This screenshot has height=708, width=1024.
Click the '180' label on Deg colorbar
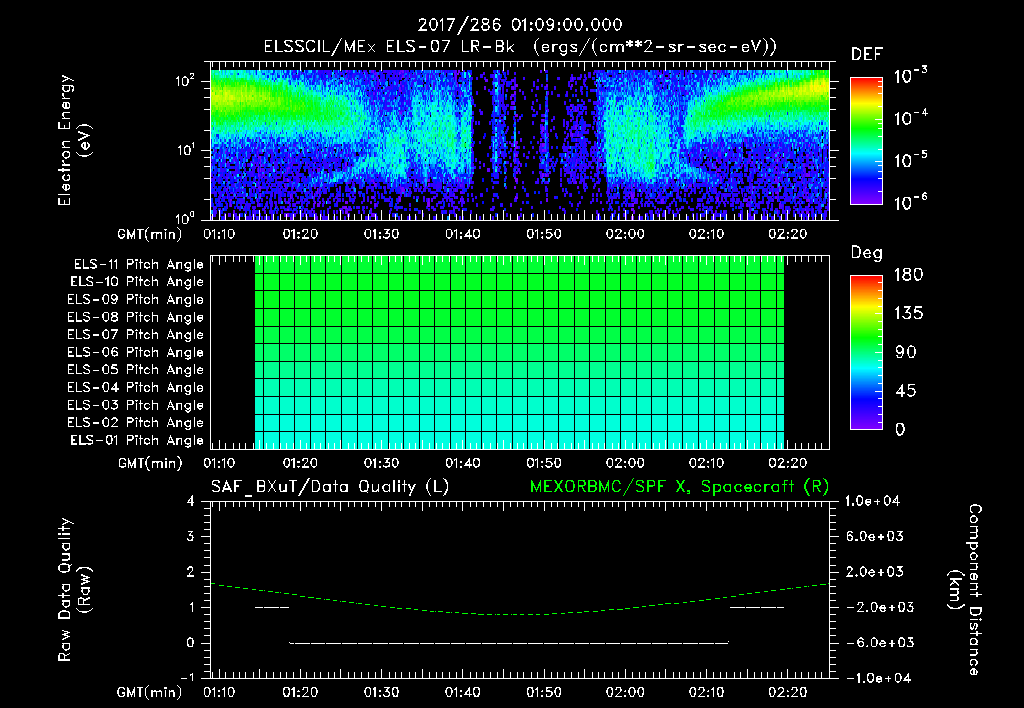[x=909, y=275]
